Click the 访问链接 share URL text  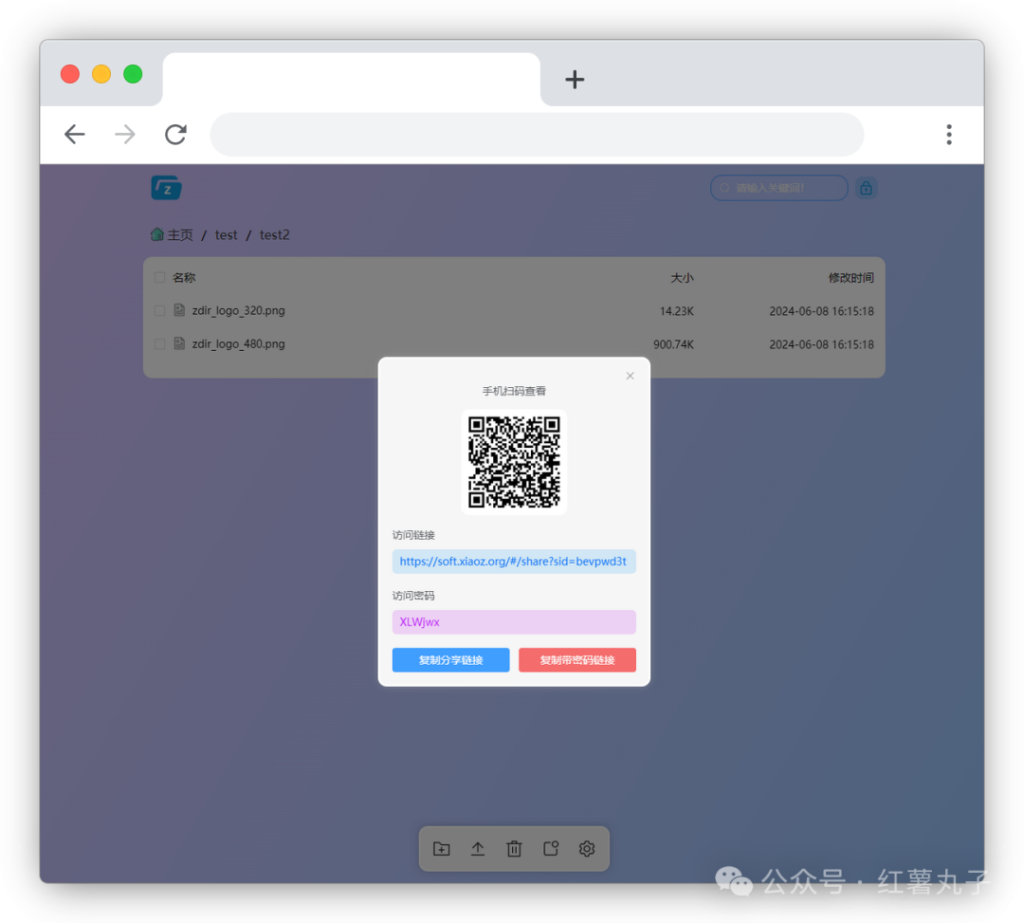tap(514, 561)
